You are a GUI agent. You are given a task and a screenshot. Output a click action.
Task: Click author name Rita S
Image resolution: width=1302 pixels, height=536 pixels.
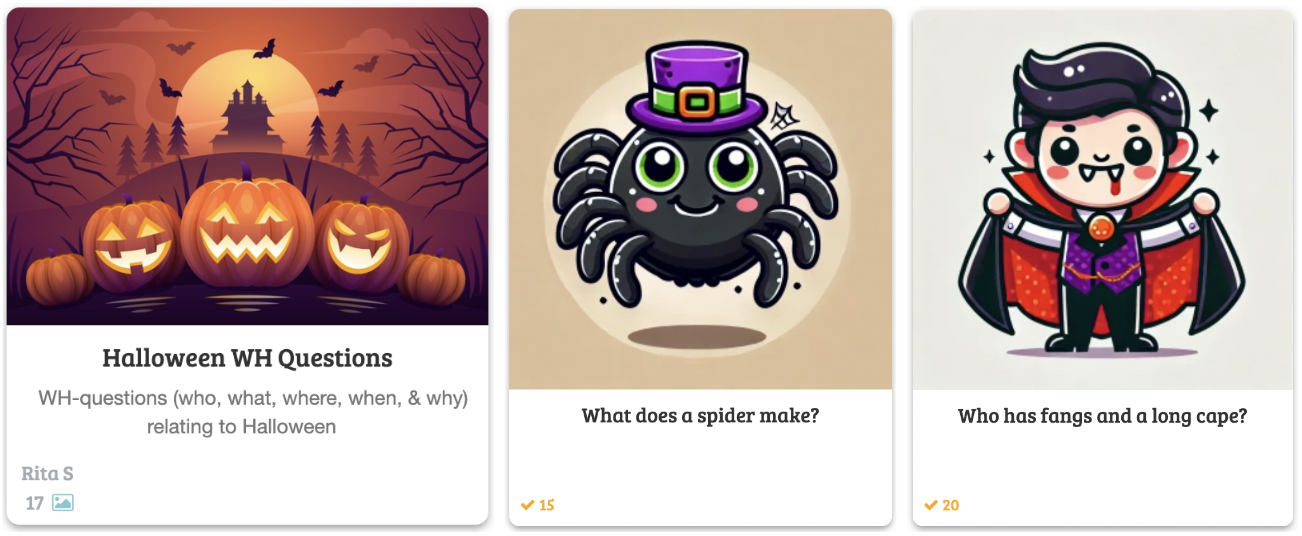[x=47, y=473]
